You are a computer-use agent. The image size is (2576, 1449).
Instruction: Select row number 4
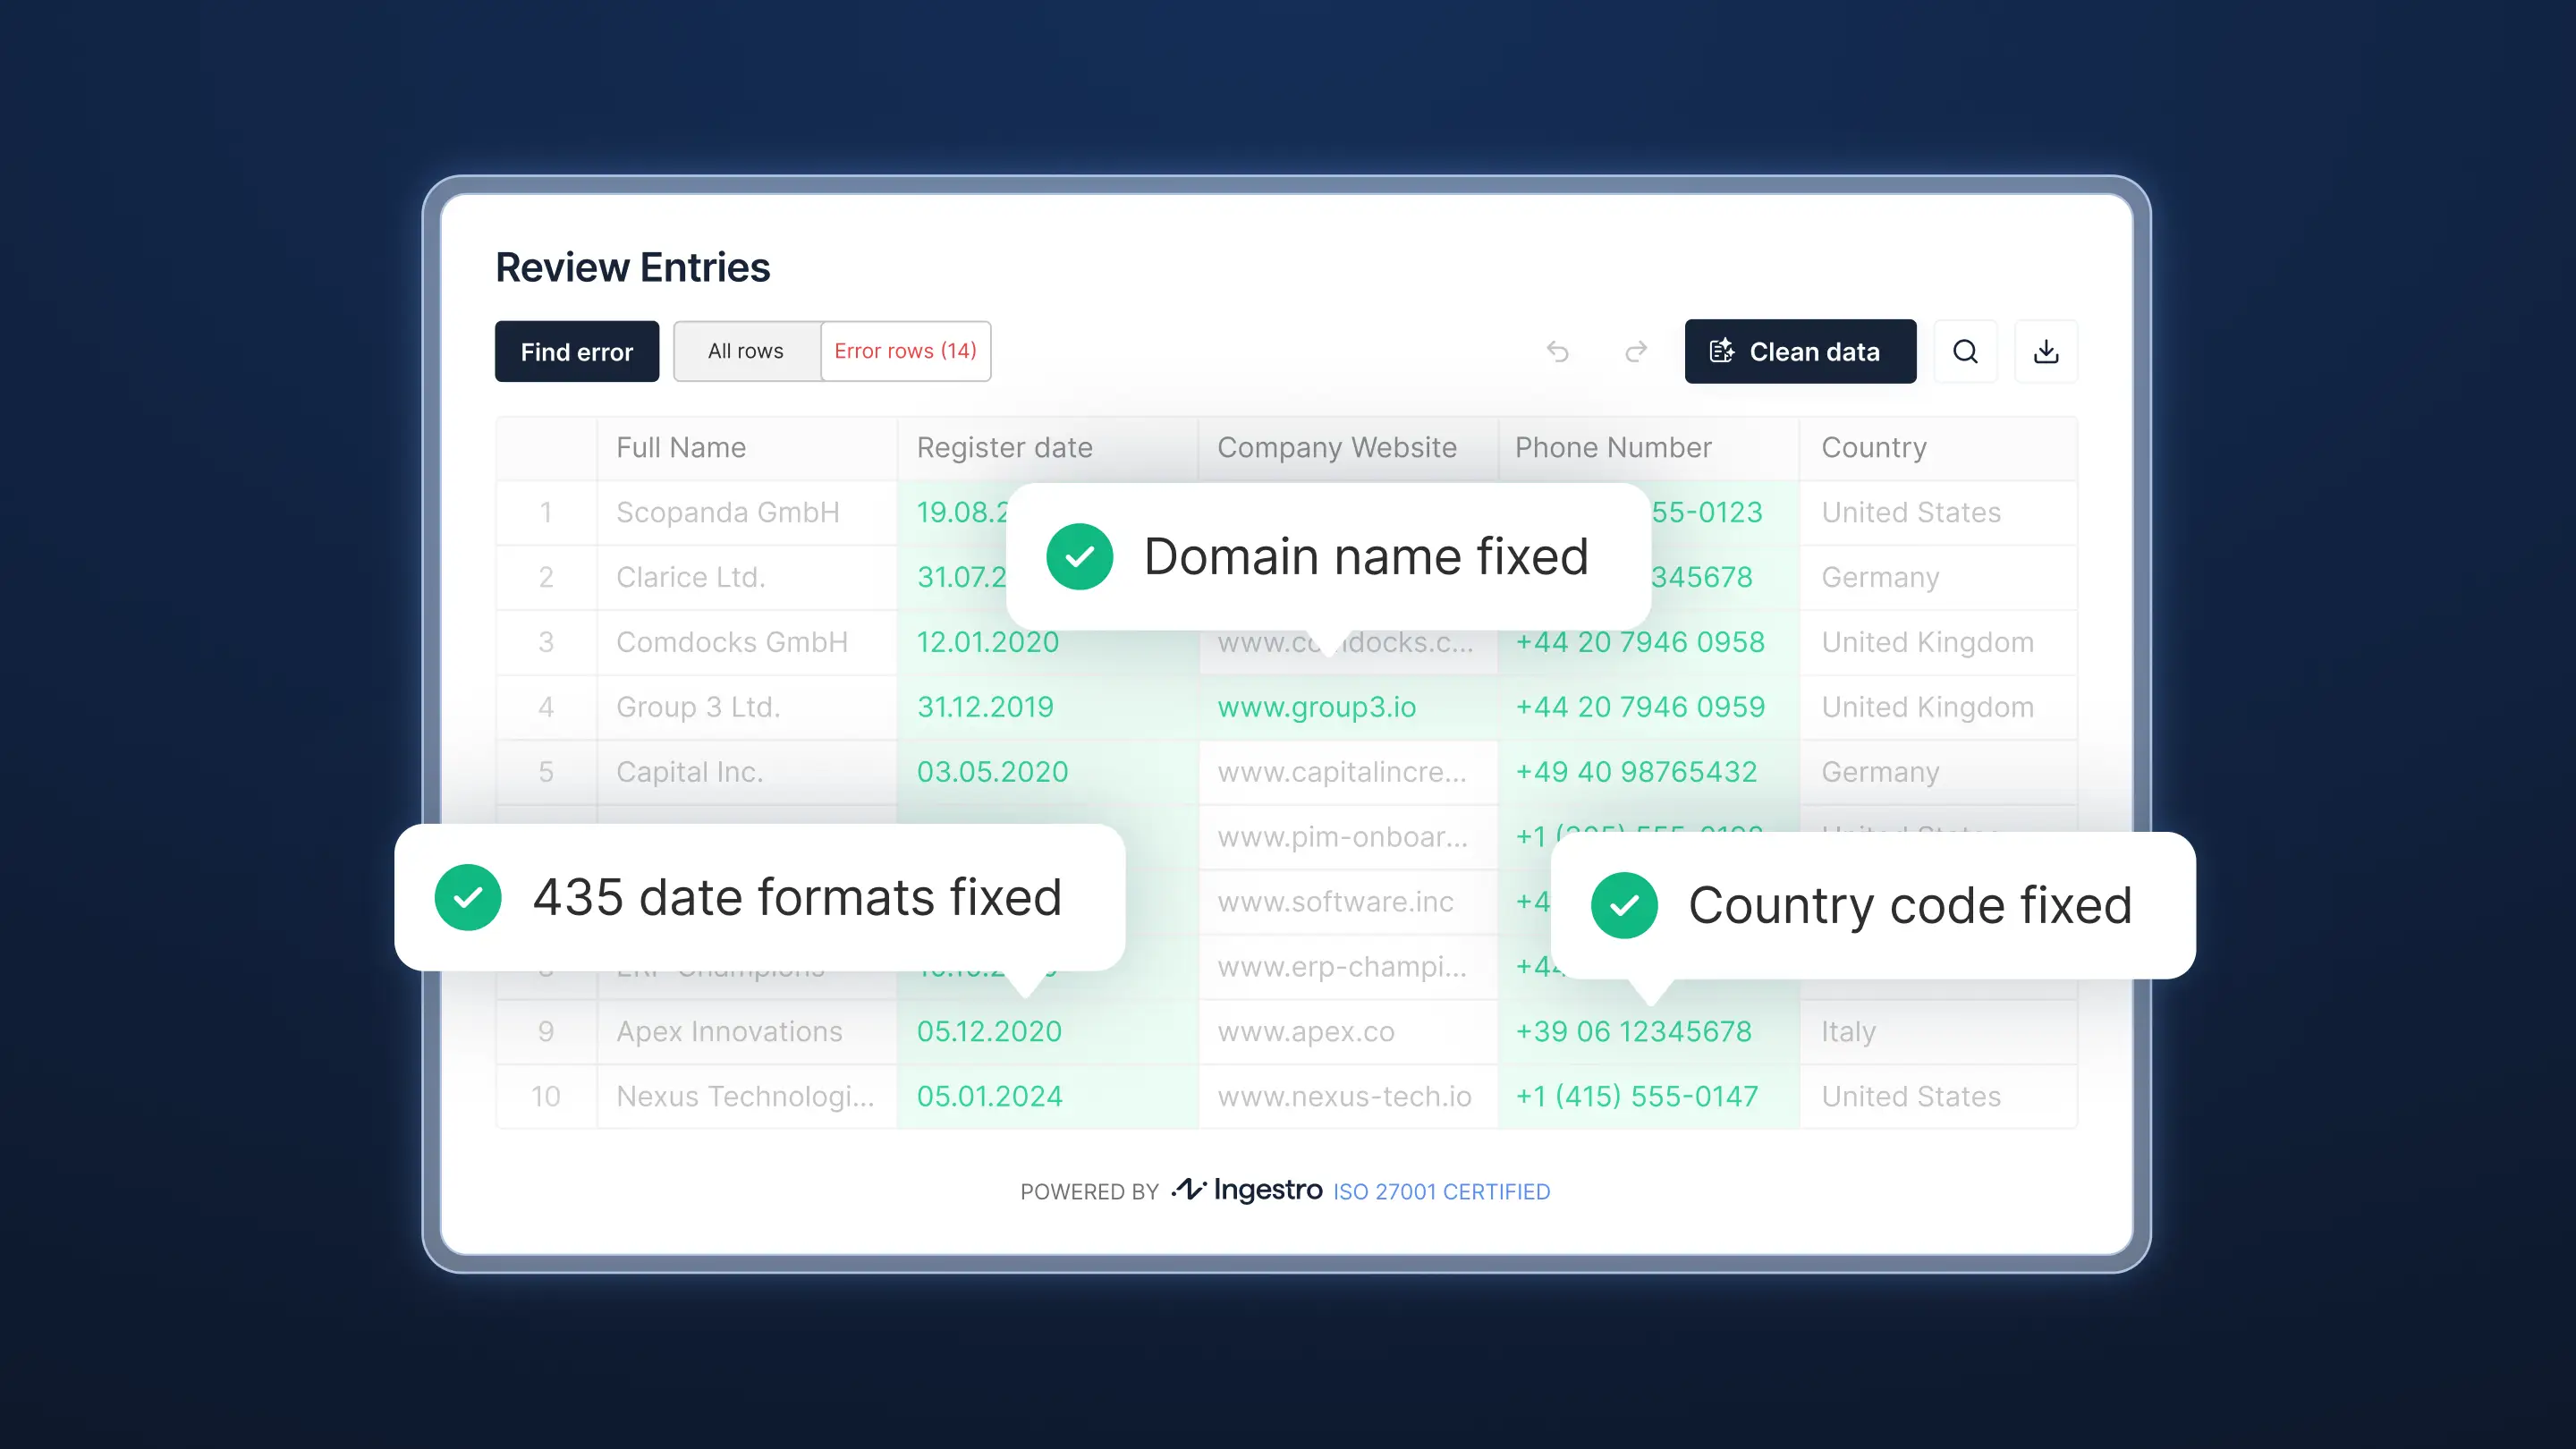pyautogui.click(x=546, y=708)
